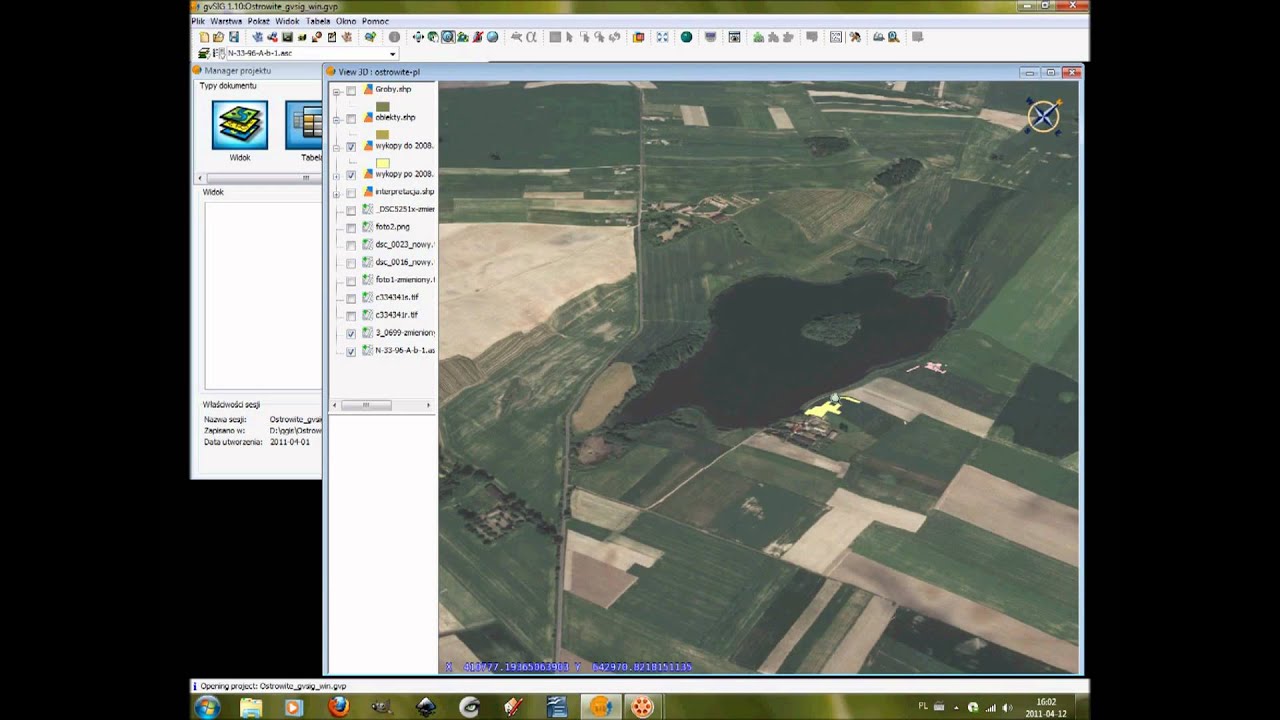The height and width of the screenshot is (720, 1280).
Task: Click the PL language indicator in tray
Action: (x=923, y=706)
